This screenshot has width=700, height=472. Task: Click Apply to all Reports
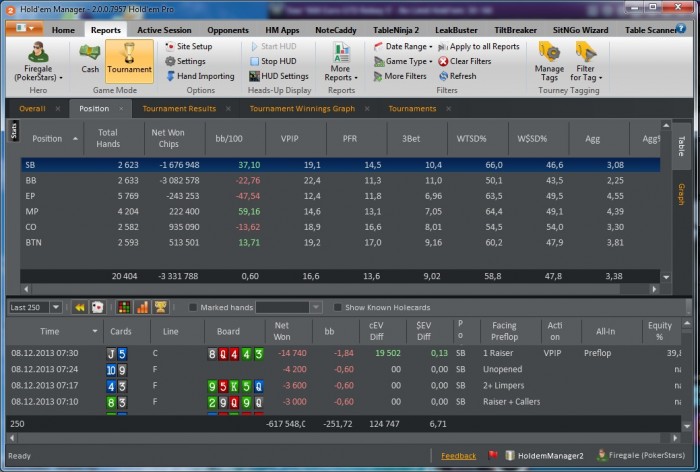point(479,46)
